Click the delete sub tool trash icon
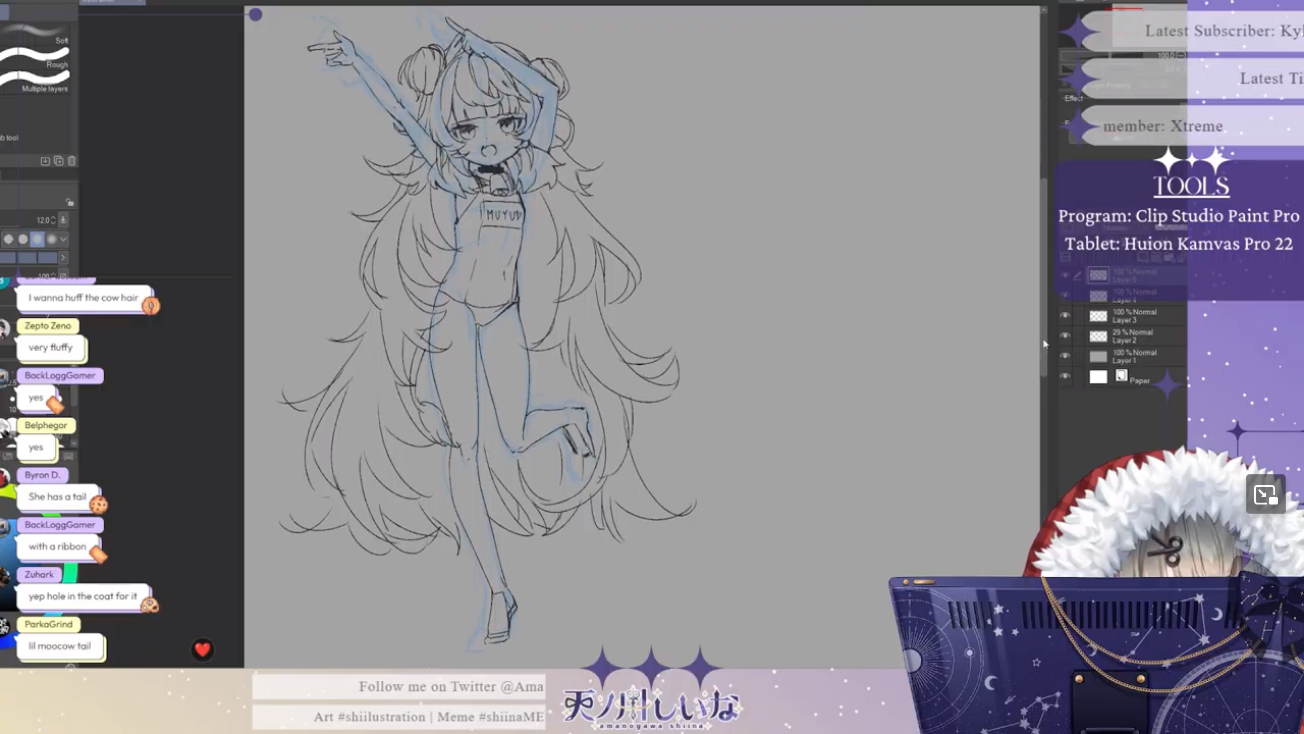The image size is (1304, 734). point(71,160)
